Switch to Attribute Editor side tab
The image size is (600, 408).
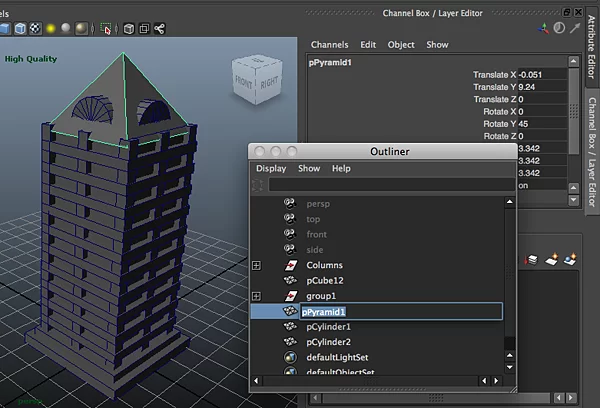click(592, 47)
